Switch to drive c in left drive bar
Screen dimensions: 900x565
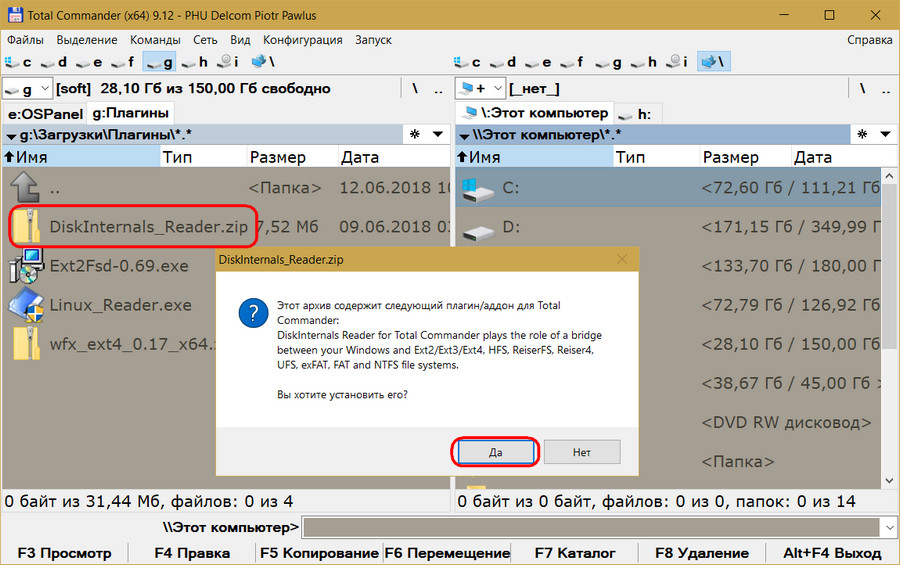(19, 62)
